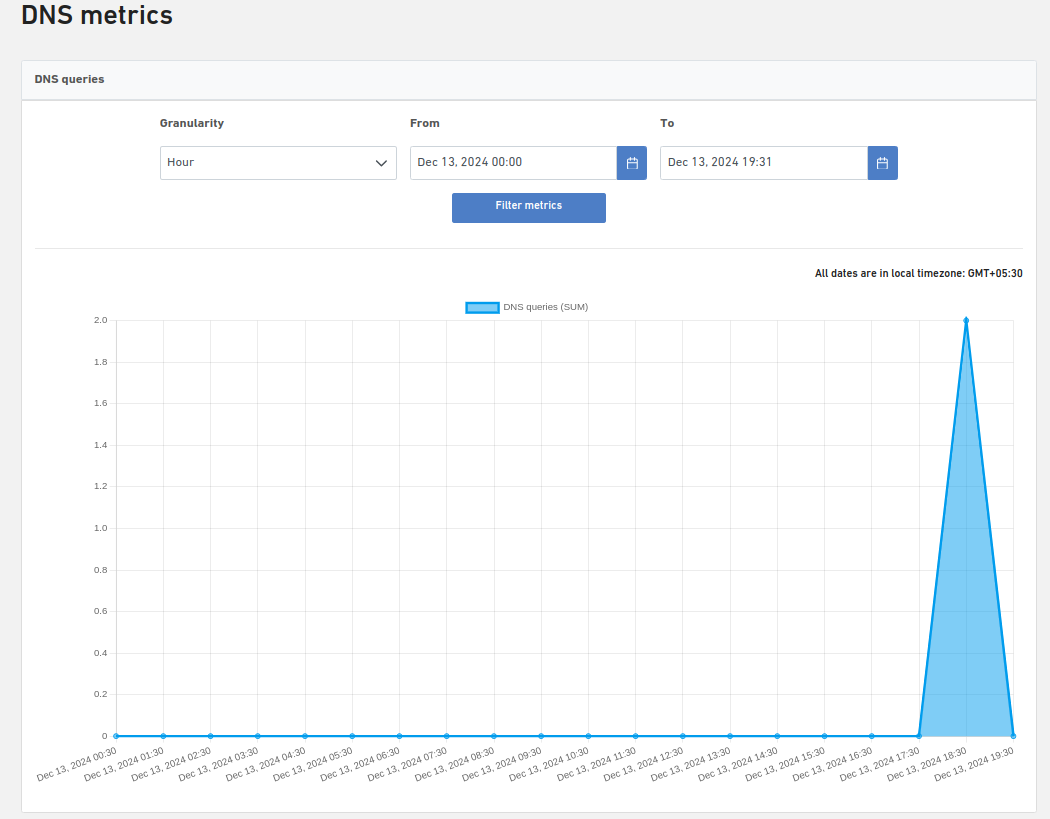The width and height of the screenshot is (1050, 819).
Task: Click the DNS queries legend marker
Action: pos(482,307)
